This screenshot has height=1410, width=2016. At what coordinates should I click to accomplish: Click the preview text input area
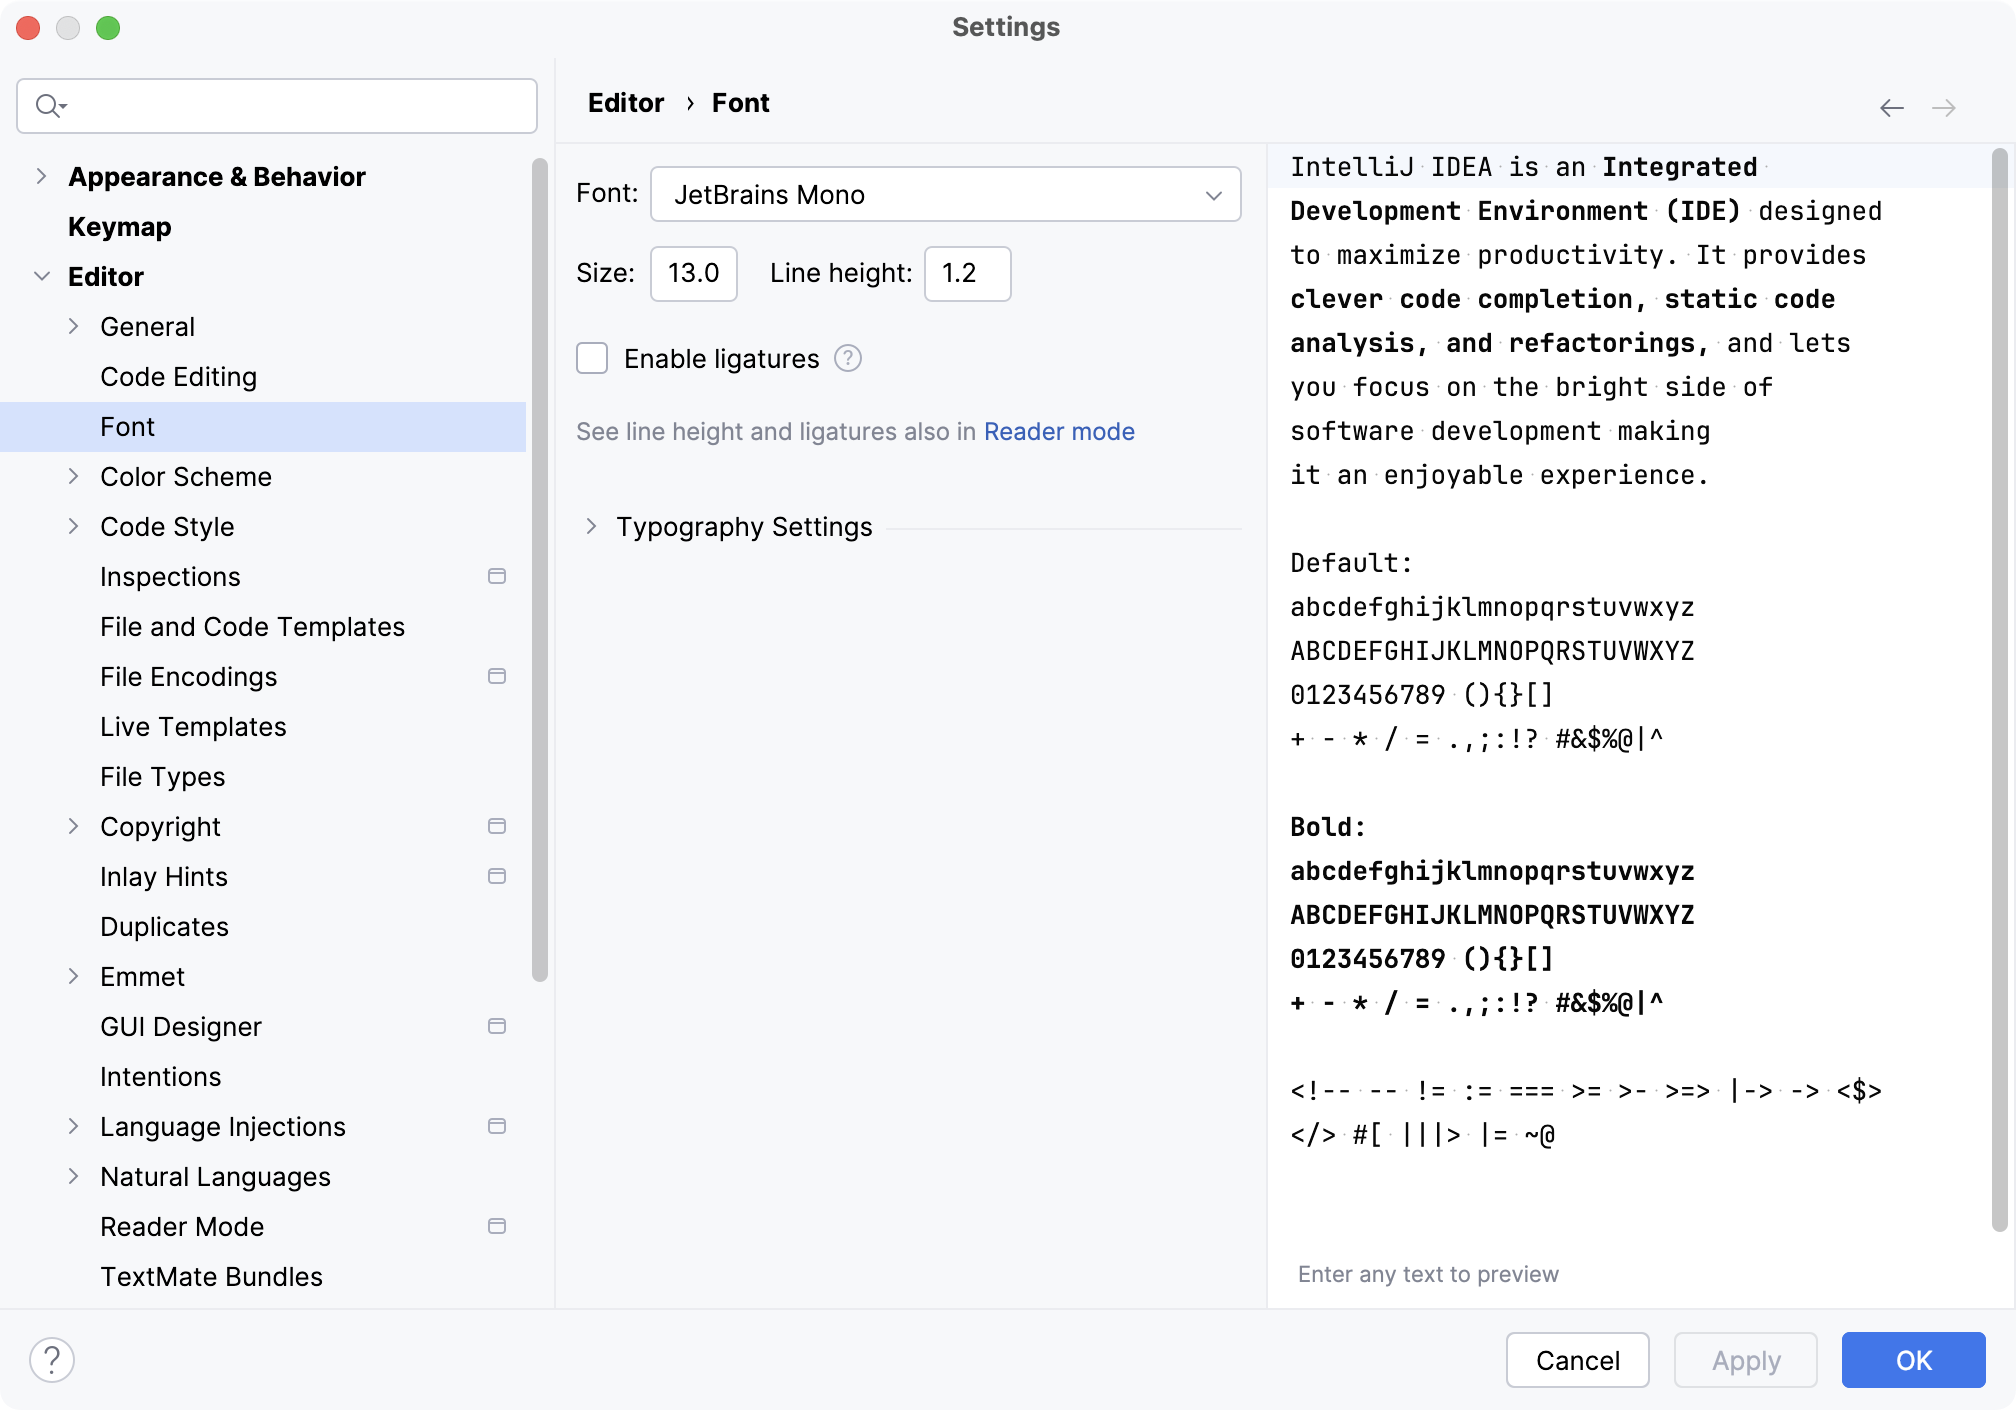(1633, 1274)
